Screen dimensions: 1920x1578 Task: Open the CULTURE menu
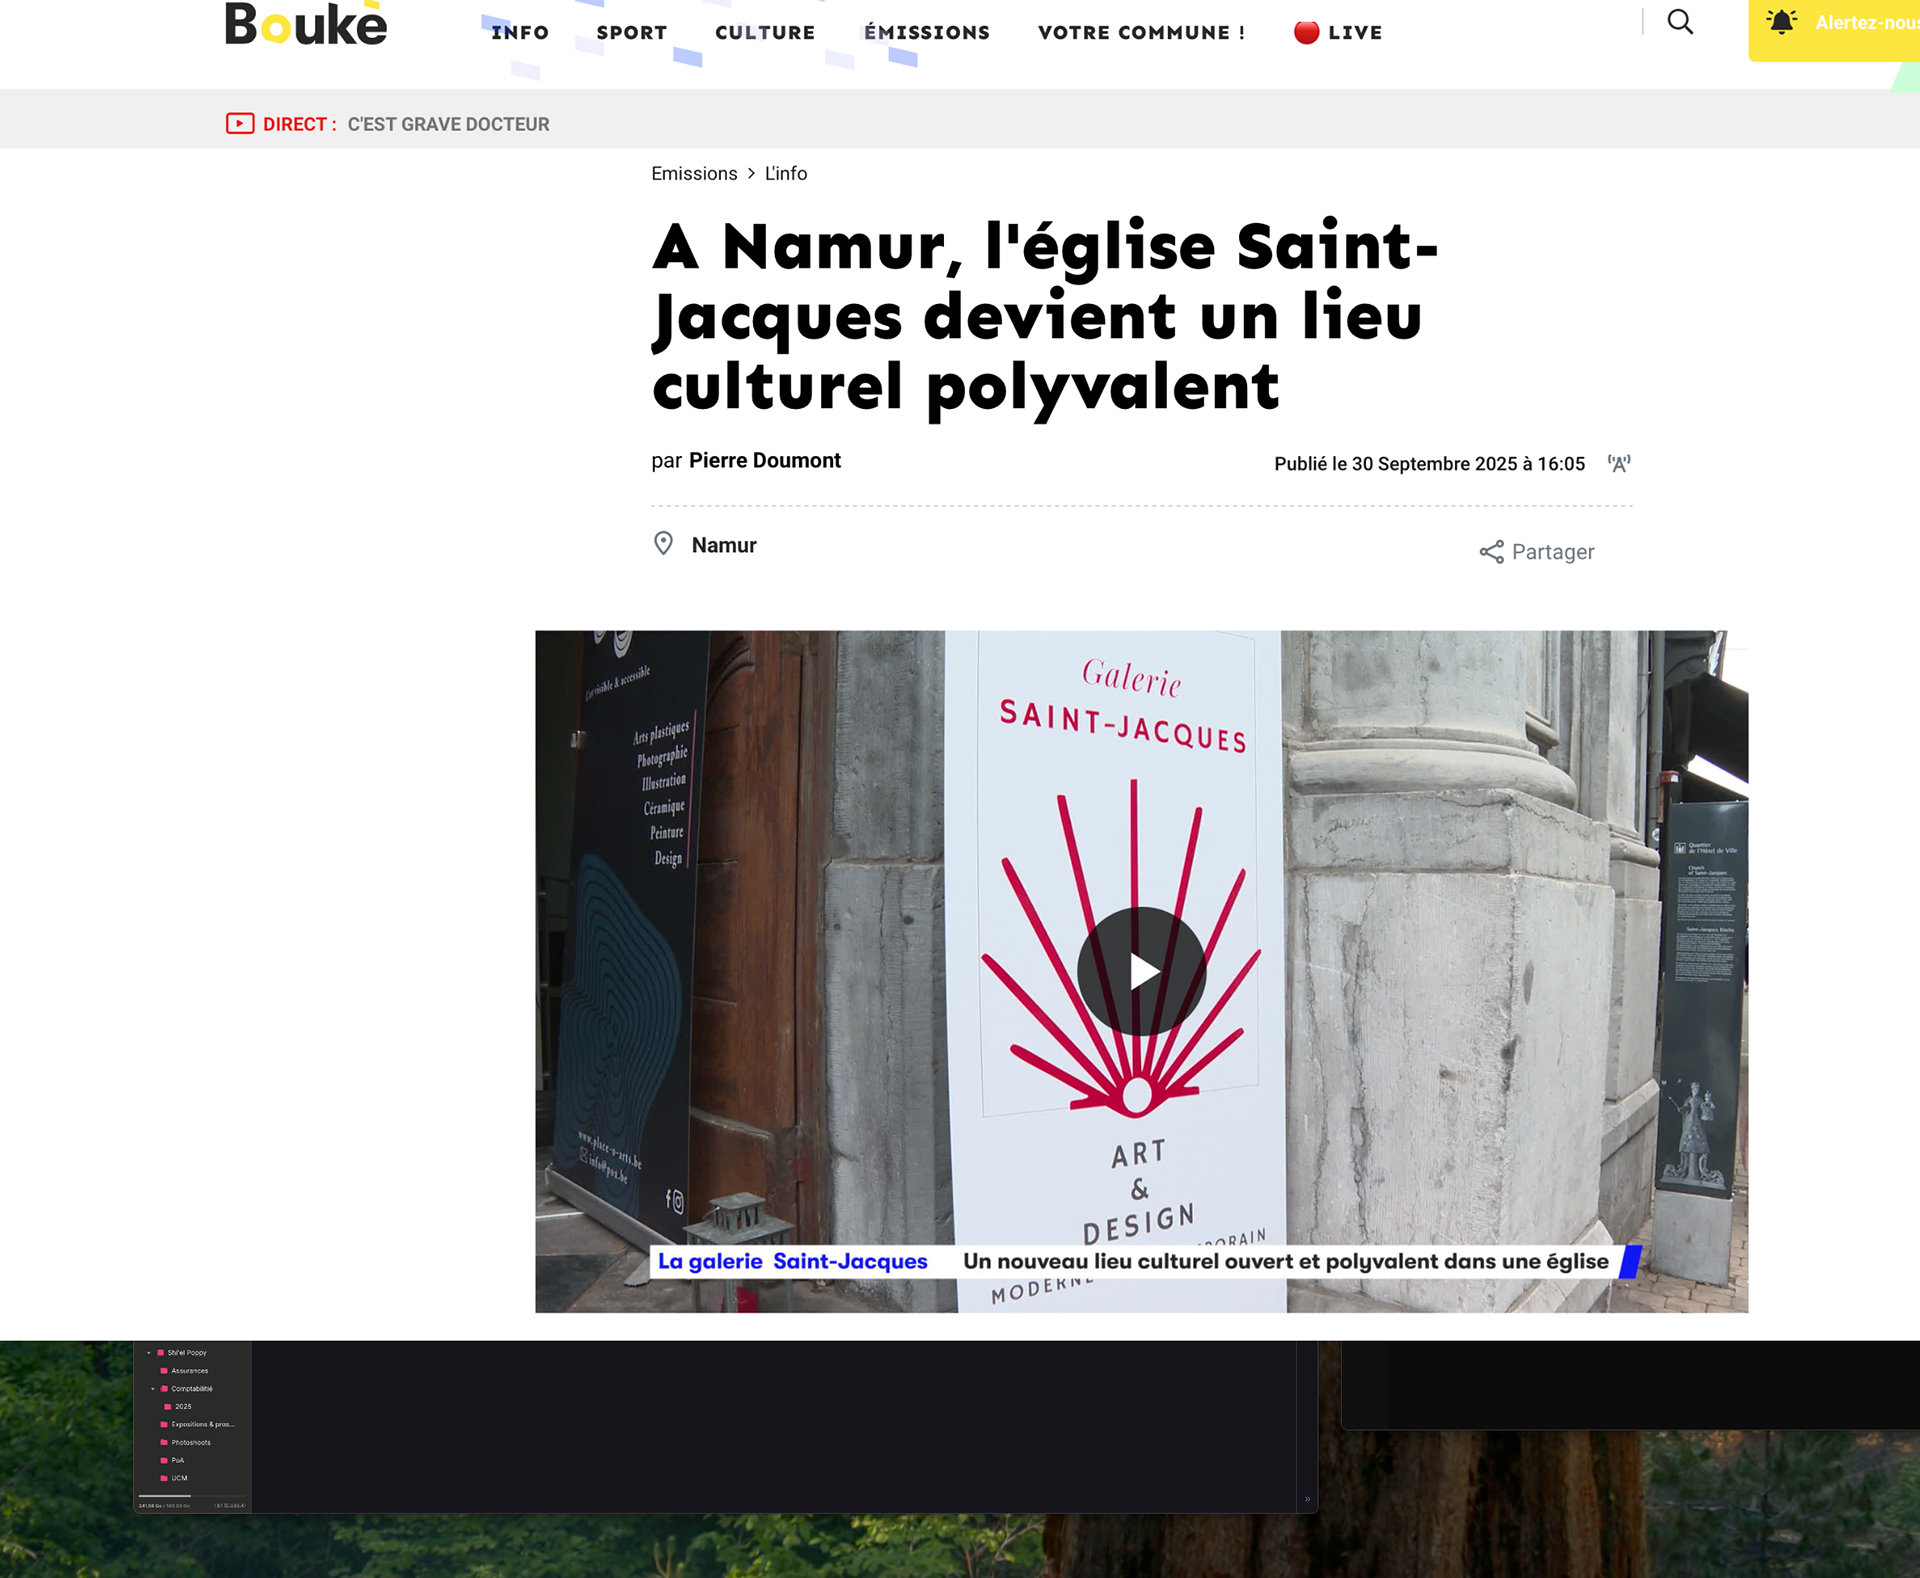765,32
